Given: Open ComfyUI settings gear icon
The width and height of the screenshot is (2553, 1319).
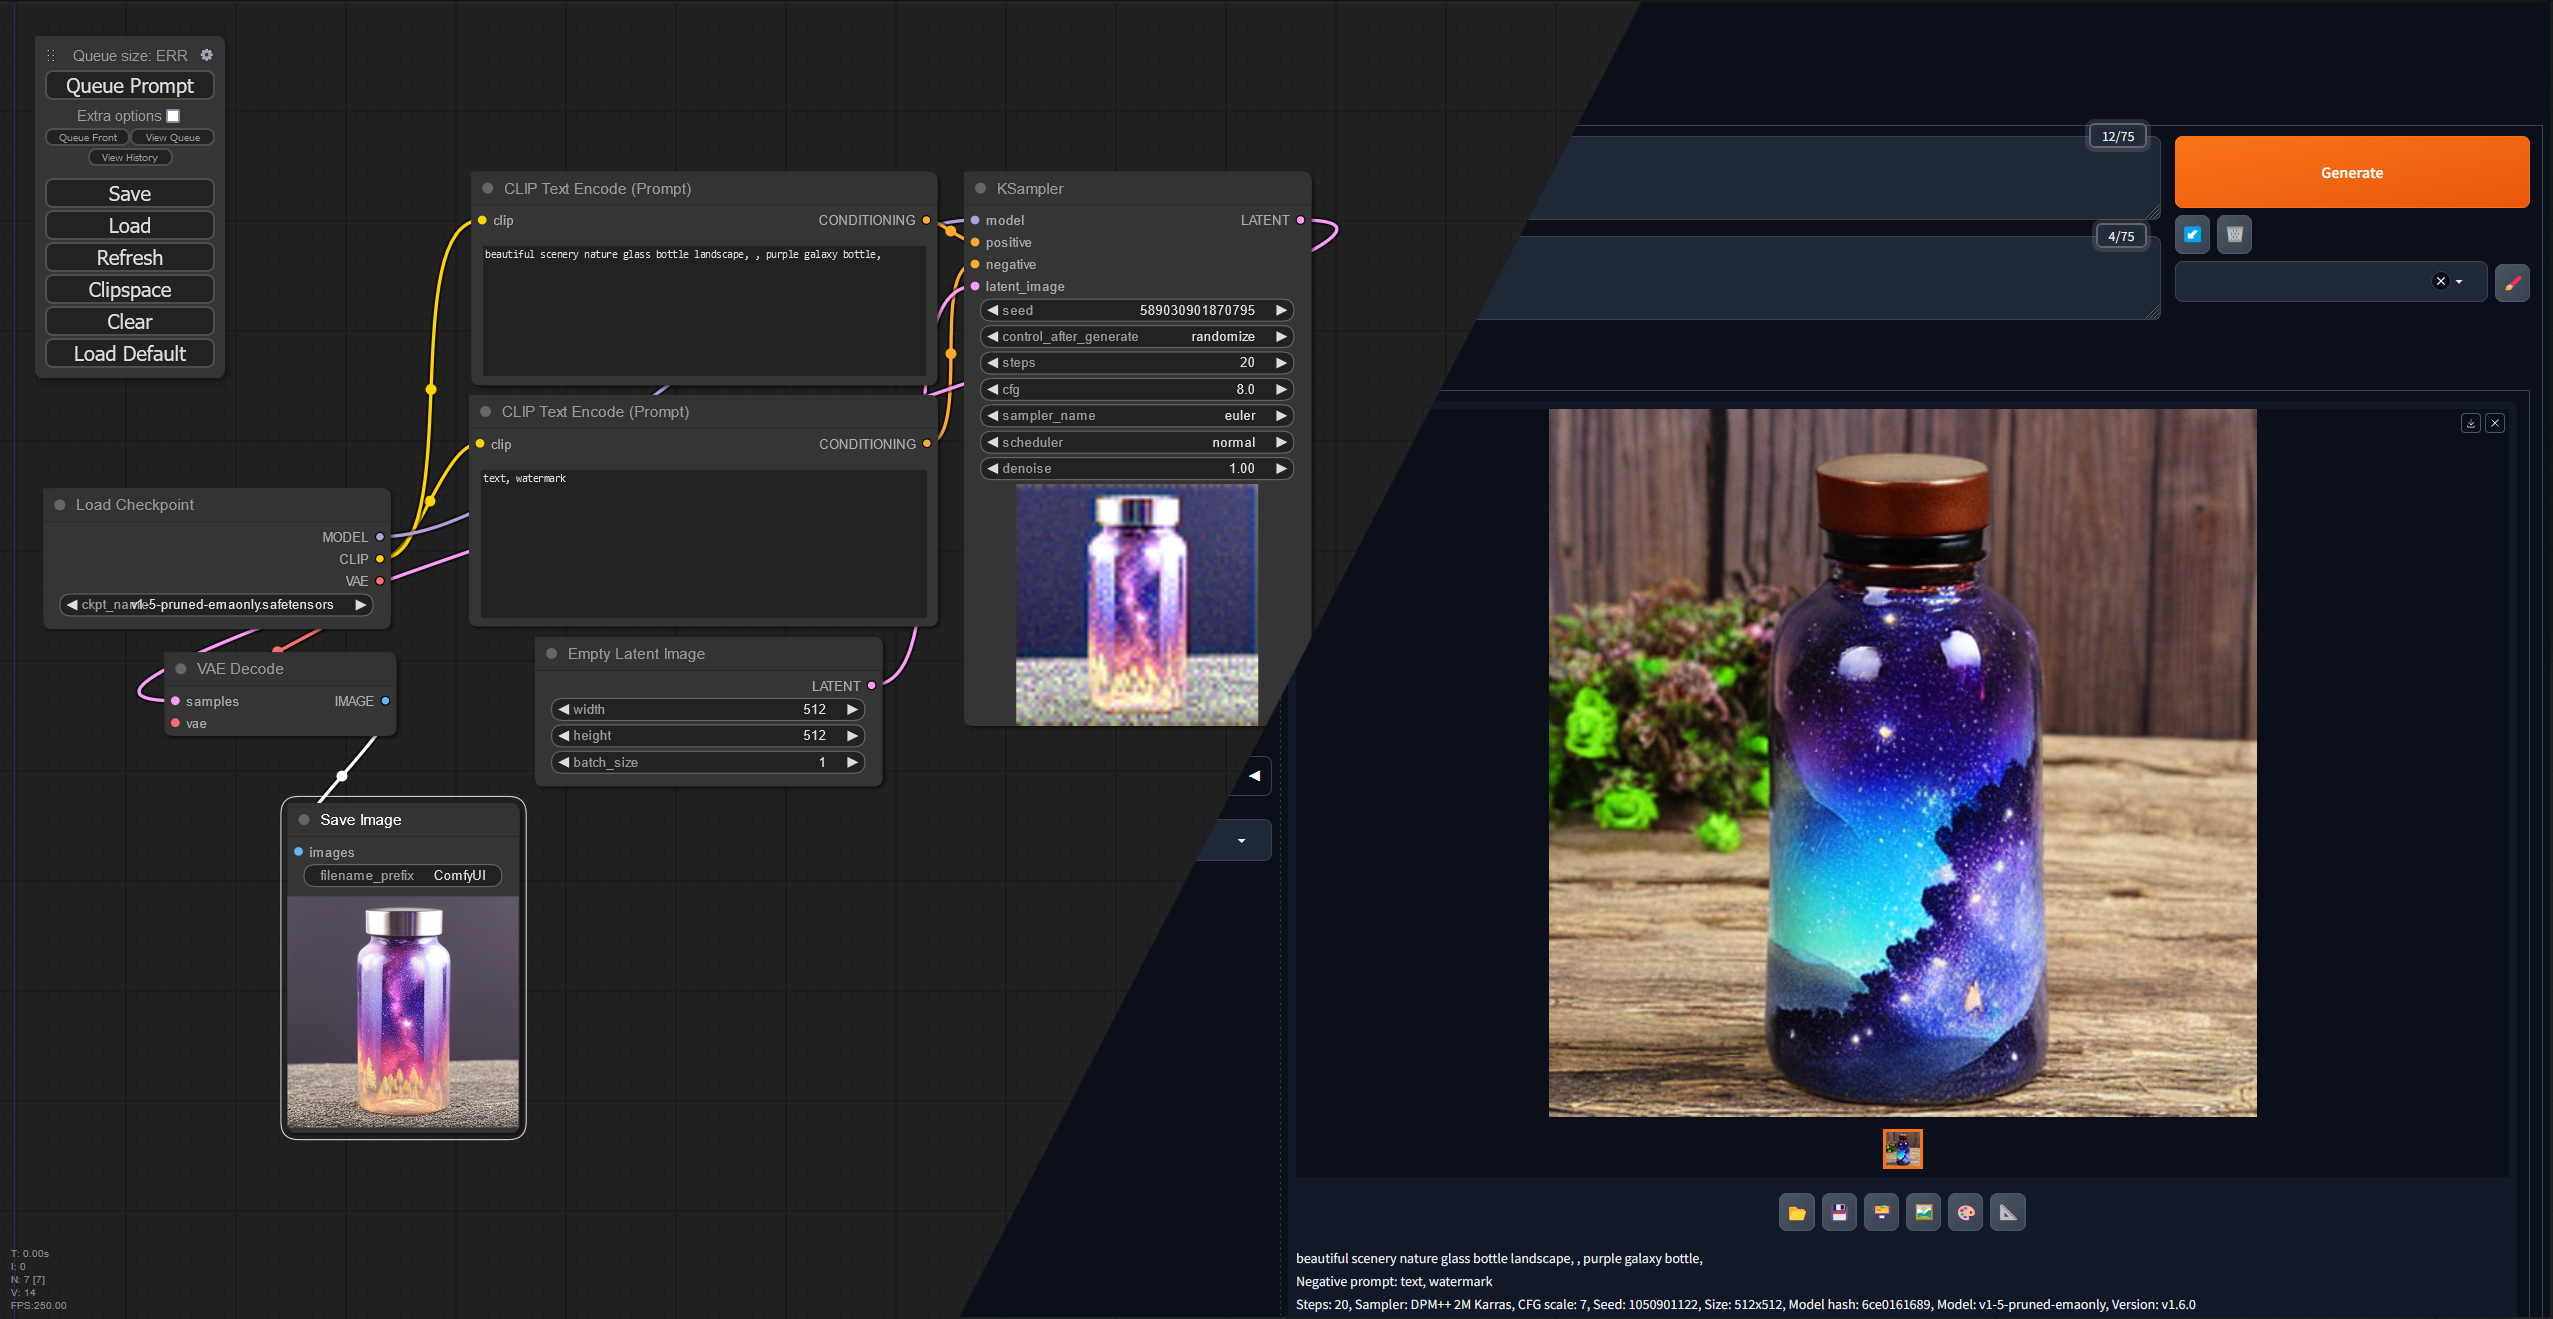Looking at the screenshot, I should [x=207, y=55].
